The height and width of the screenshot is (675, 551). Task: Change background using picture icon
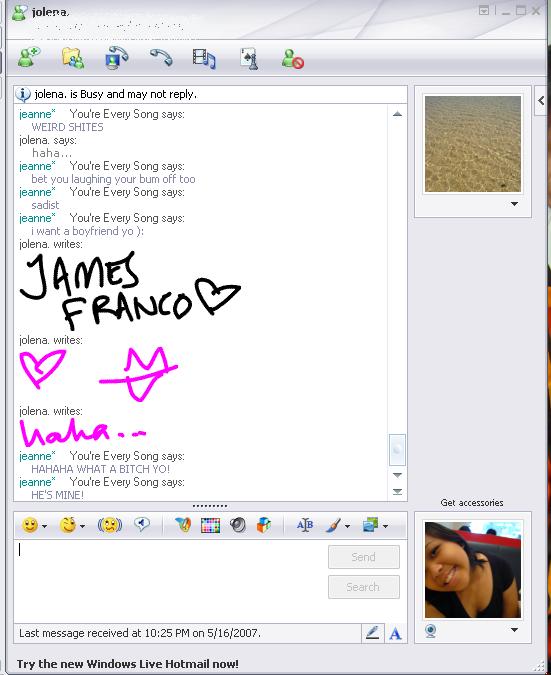(x=370, y=525)
